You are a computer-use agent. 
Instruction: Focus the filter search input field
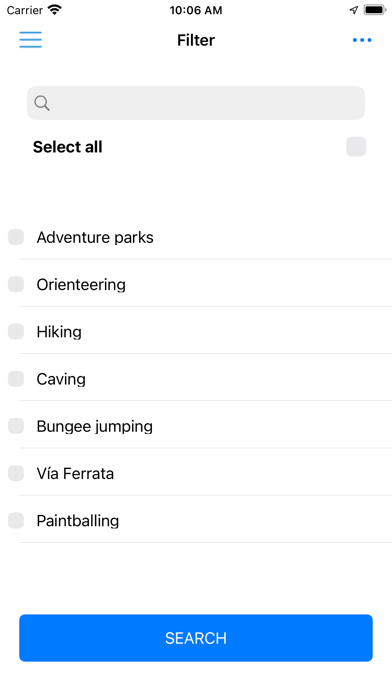tap(196, 103)
